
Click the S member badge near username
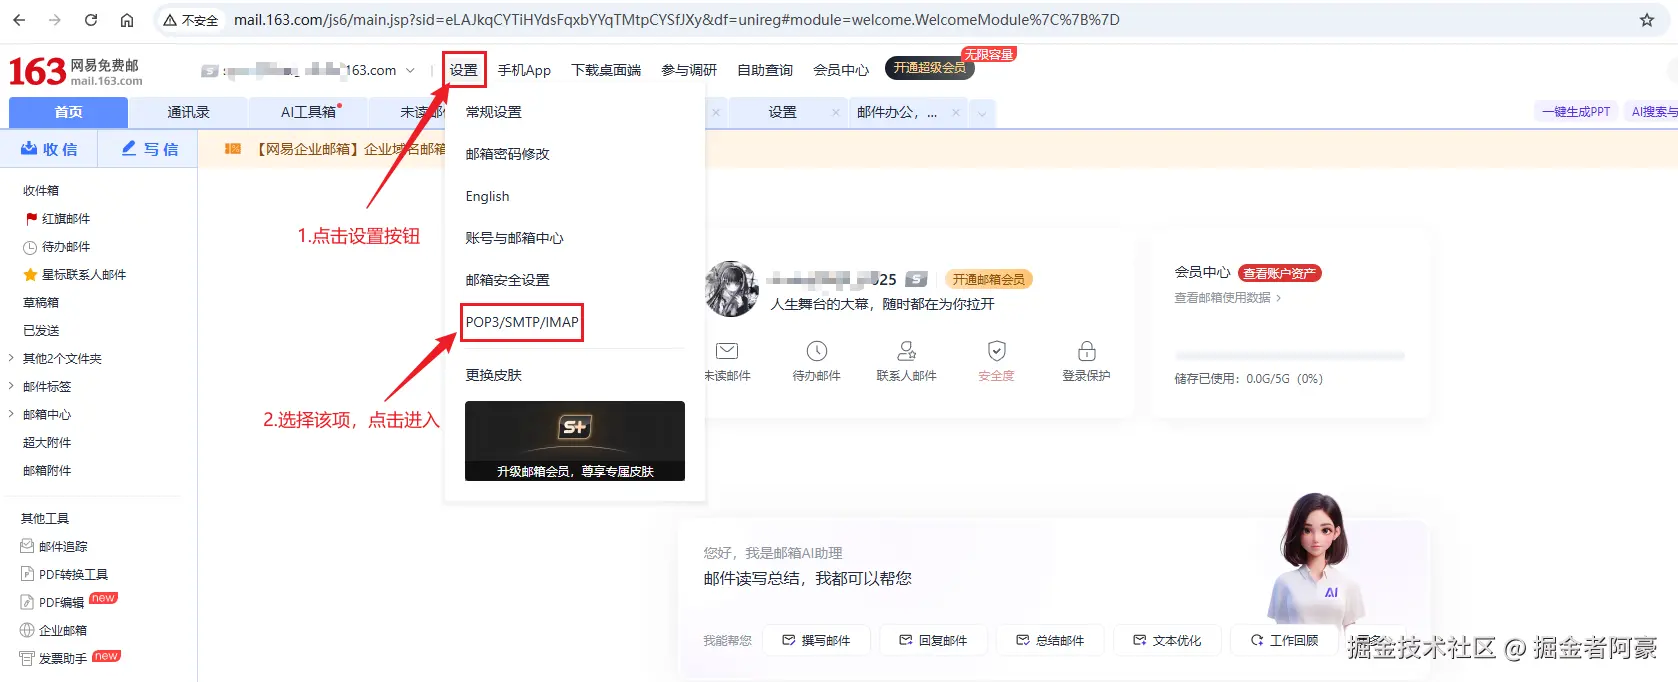[x=917, y=279]
